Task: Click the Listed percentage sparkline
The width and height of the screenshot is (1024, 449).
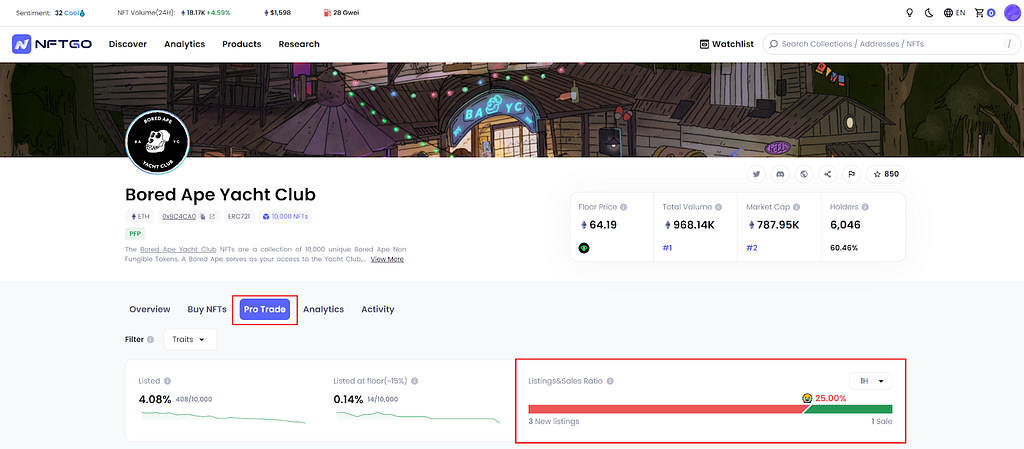Action: [222, 416]
